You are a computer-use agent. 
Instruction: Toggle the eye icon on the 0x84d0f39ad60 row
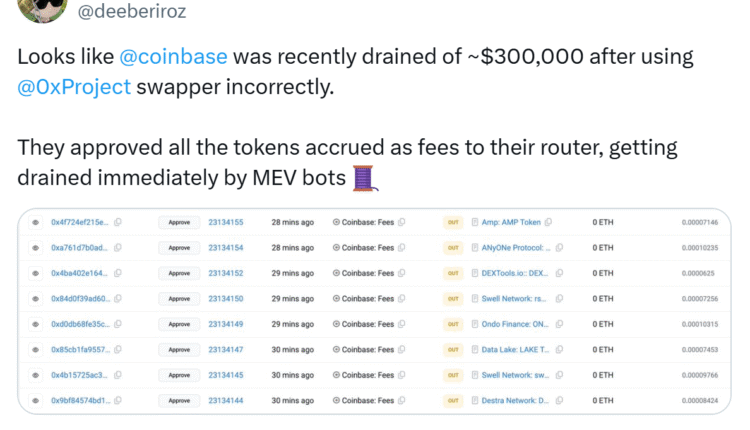pyautogui.click(x=35, y=299)
